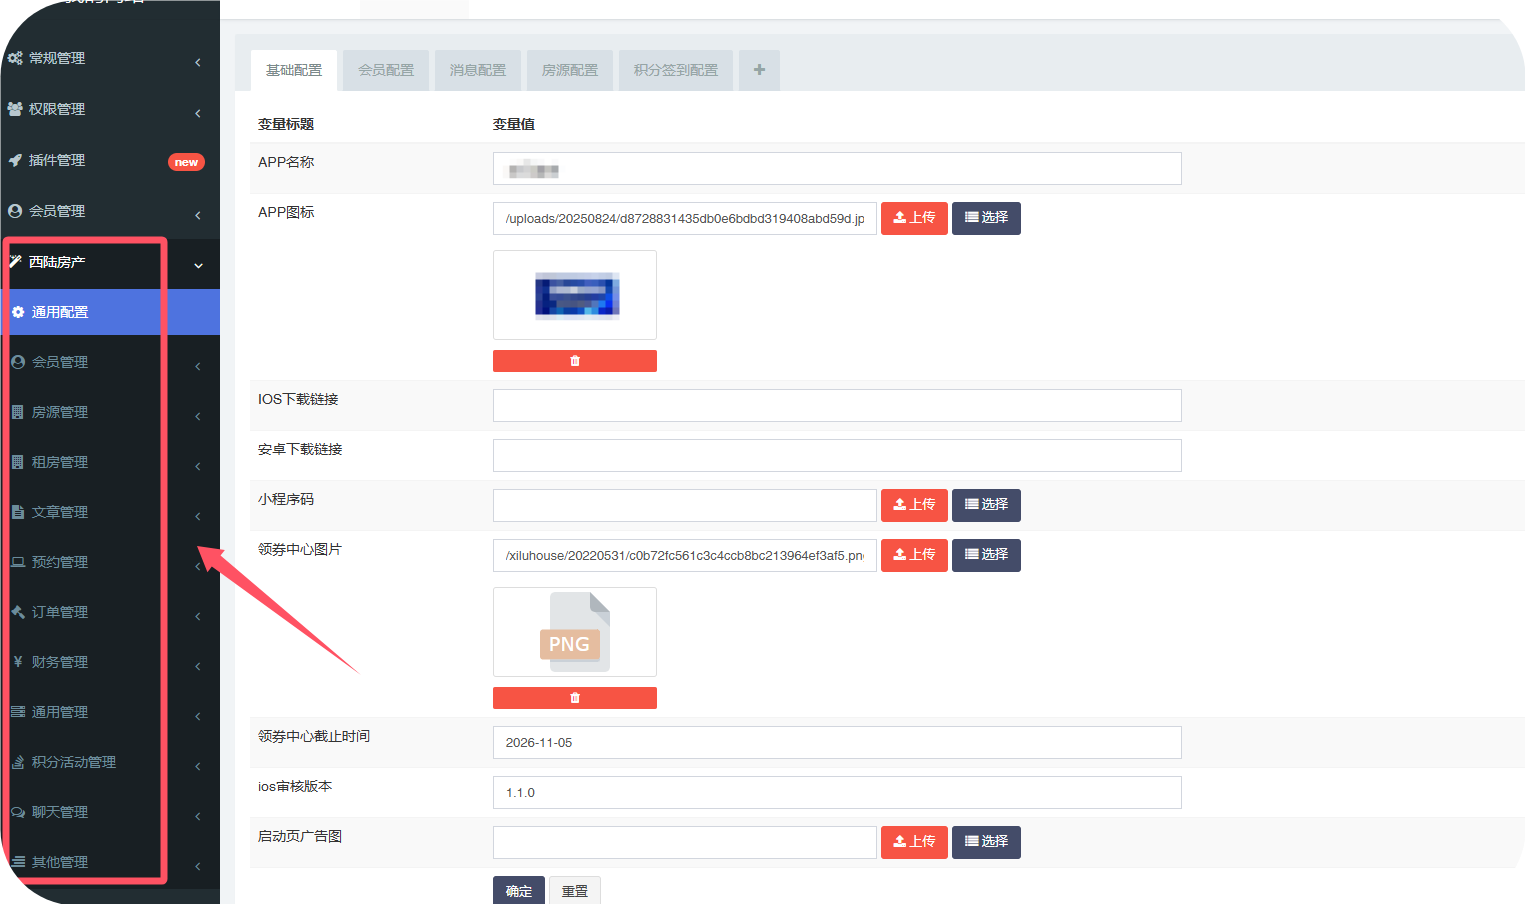This screenshot has height=905, width=1525.
Task: Expand the 财务管理 submenu chevron
Action: point(198,666)
